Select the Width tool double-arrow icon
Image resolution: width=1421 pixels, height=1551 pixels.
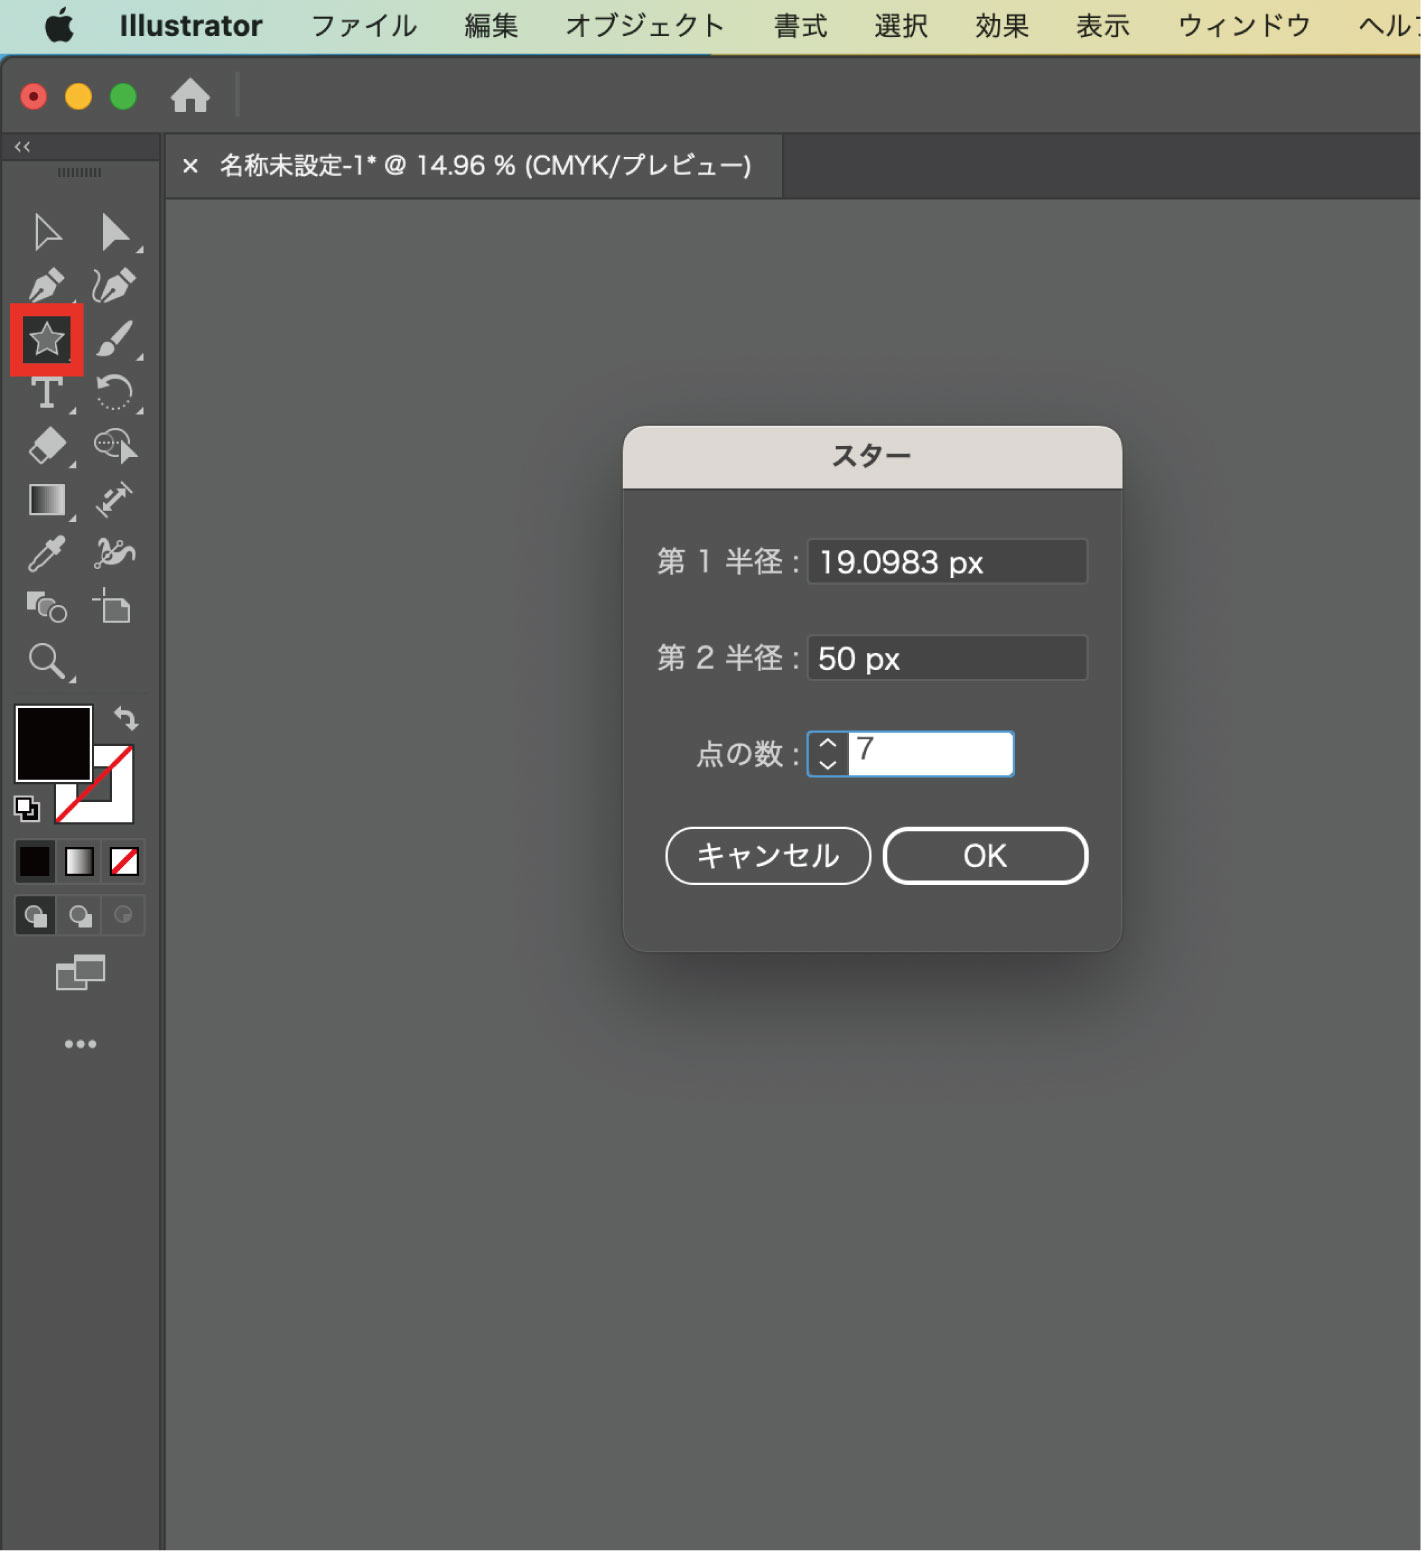[x=114, y=500]
